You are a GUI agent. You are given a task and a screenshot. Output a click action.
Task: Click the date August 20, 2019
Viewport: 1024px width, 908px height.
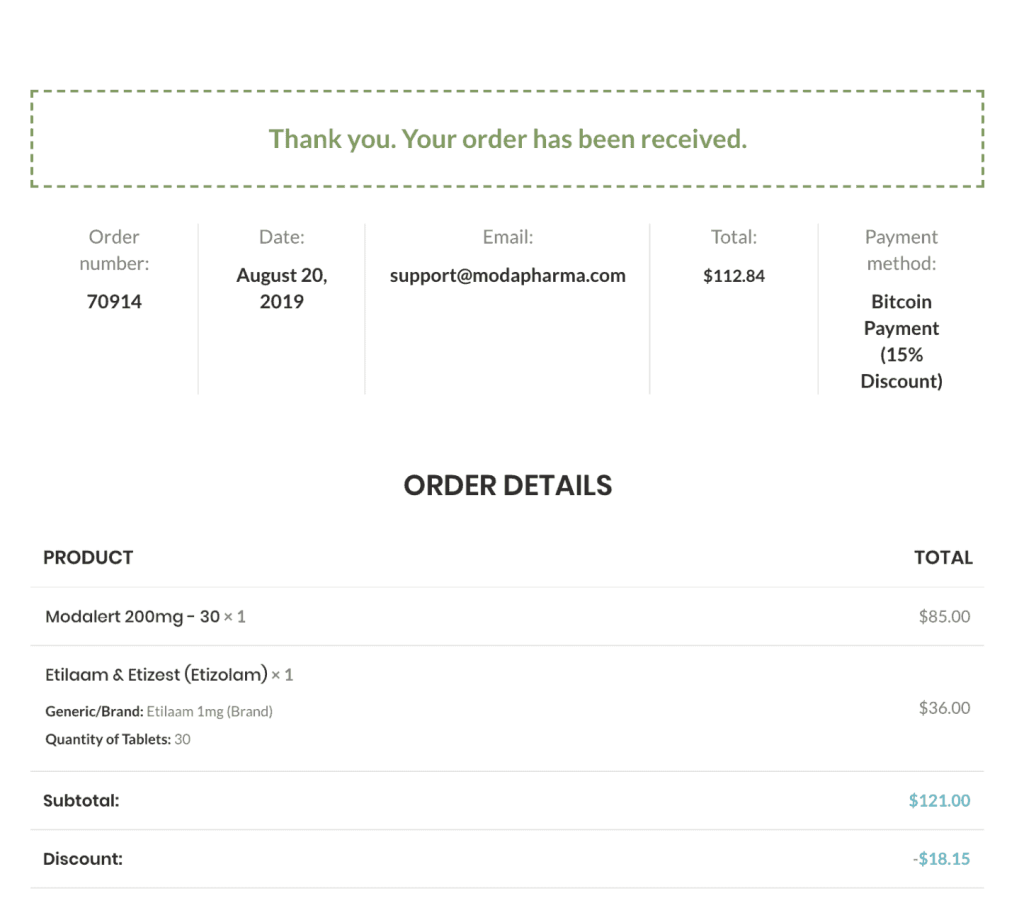click(281, 288)
